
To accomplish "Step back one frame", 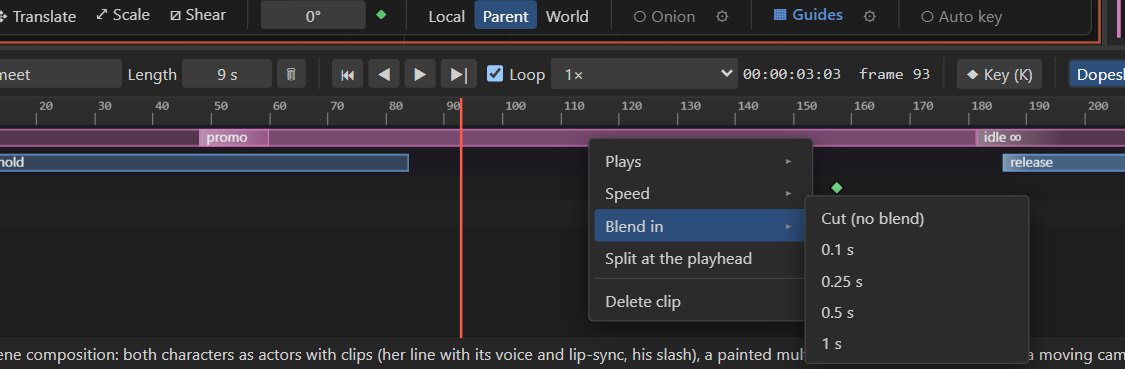I will 384,75.
